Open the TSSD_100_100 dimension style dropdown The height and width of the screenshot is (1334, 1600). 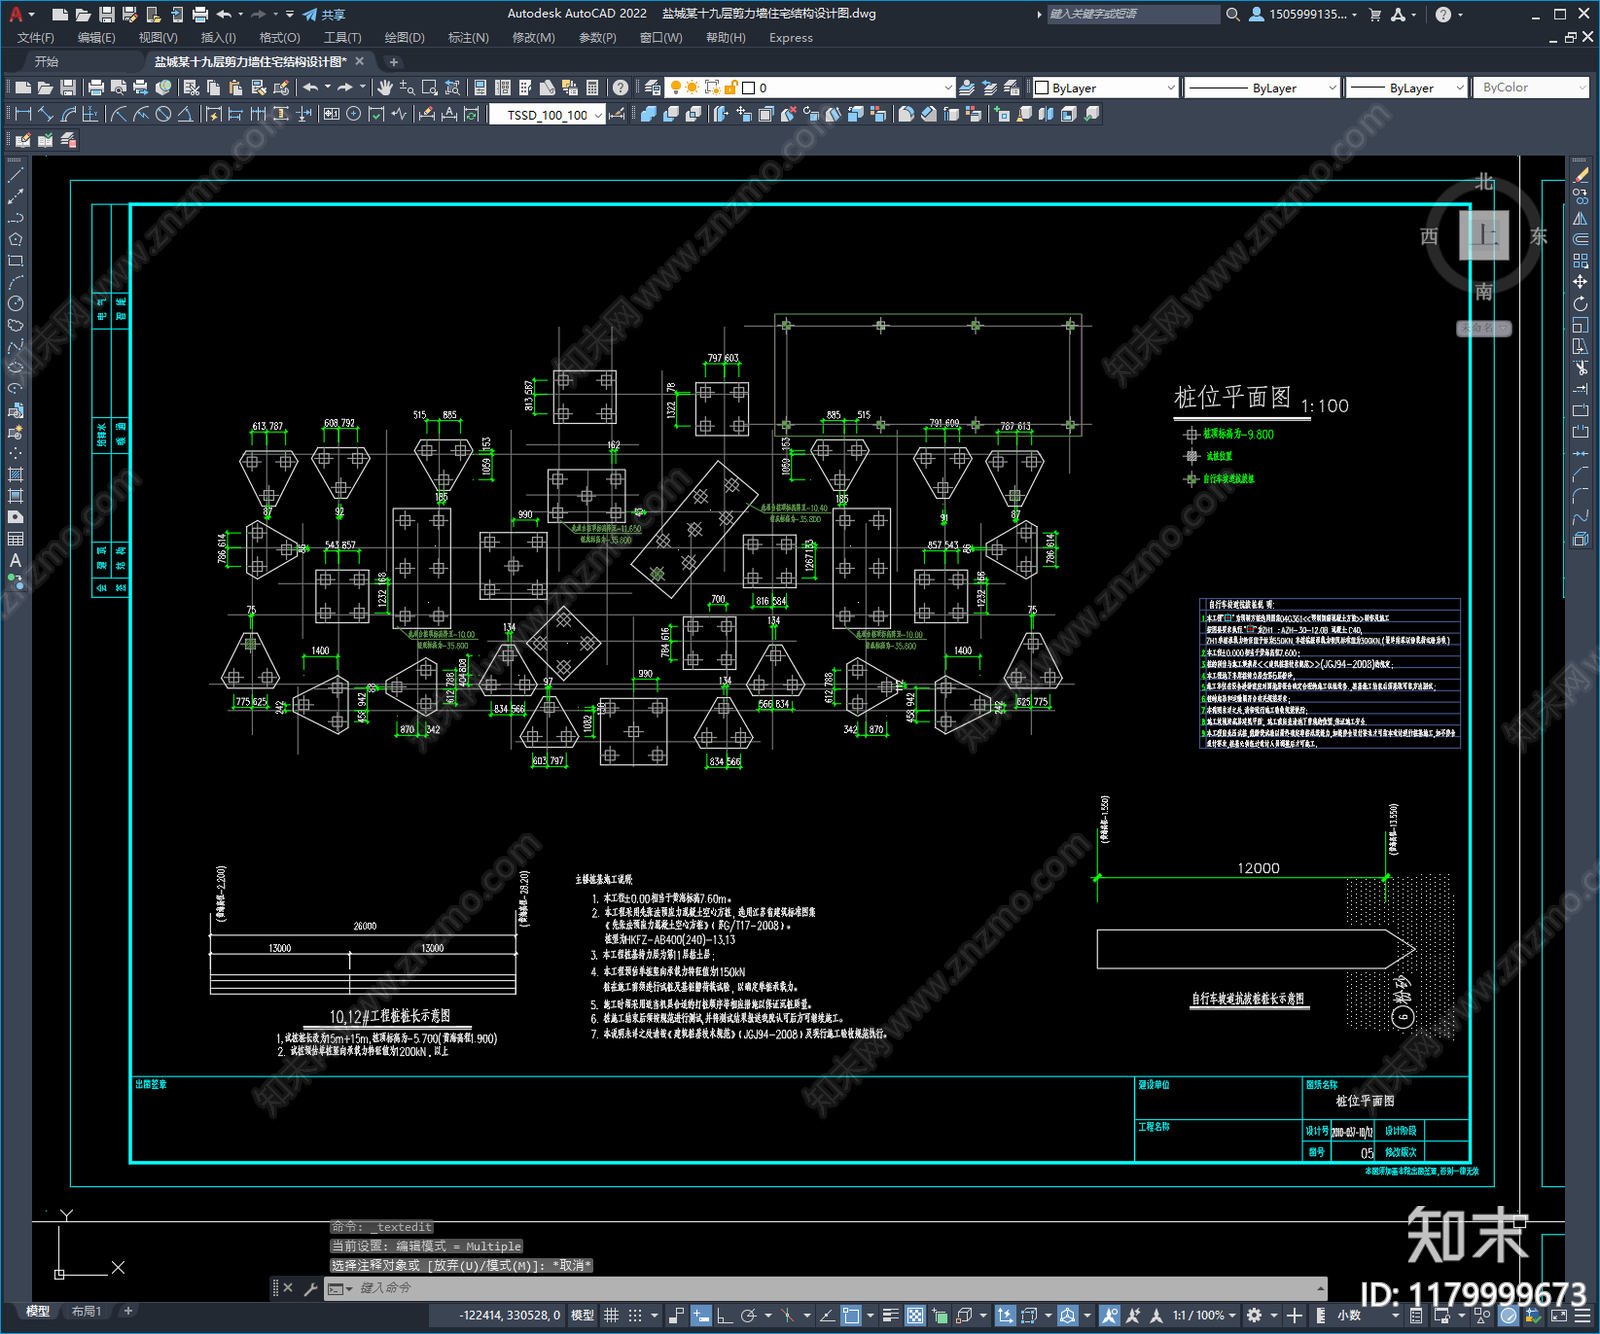pos(547,115)
